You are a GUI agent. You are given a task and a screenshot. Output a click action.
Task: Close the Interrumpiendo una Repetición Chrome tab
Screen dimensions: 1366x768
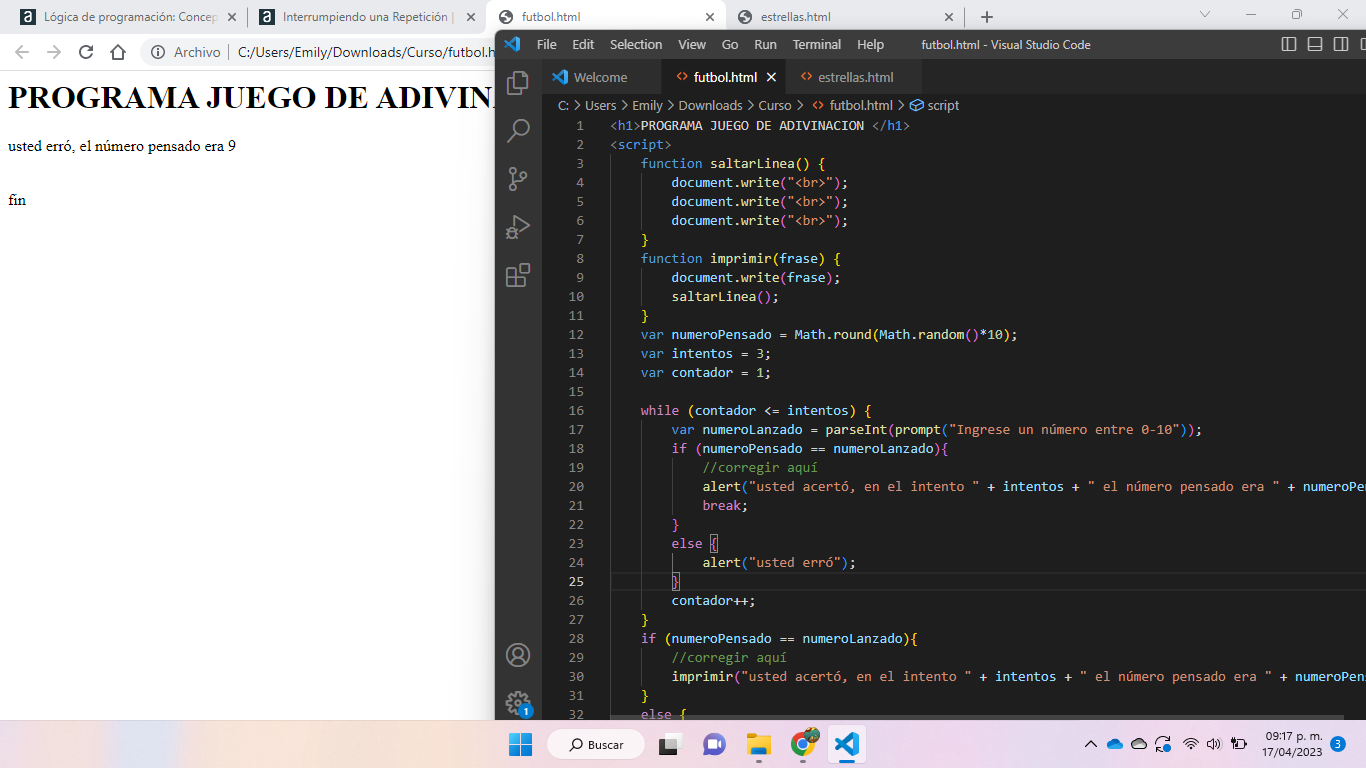point(470,17)
